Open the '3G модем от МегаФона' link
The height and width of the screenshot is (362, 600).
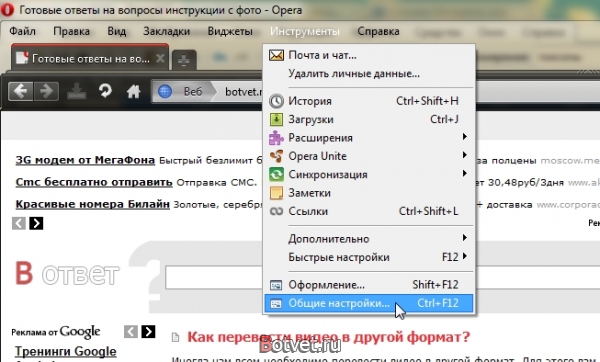tap(85, 160)
